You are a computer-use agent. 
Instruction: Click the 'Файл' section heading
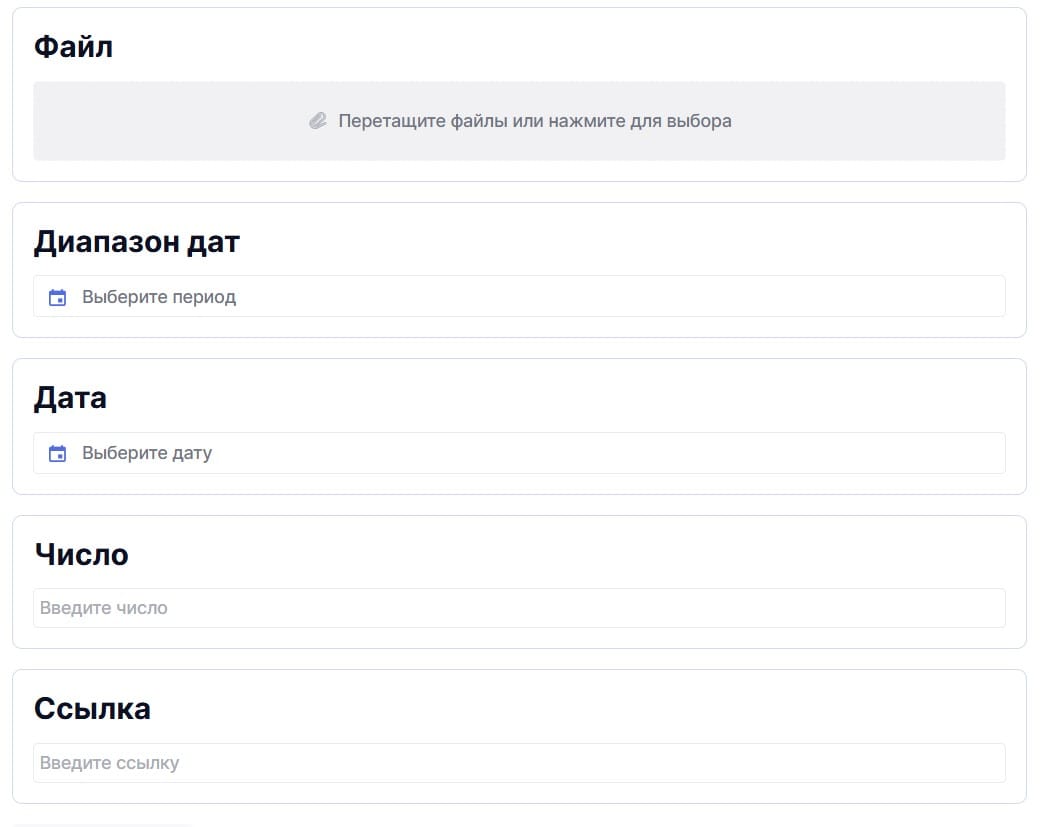coord(73,46)
